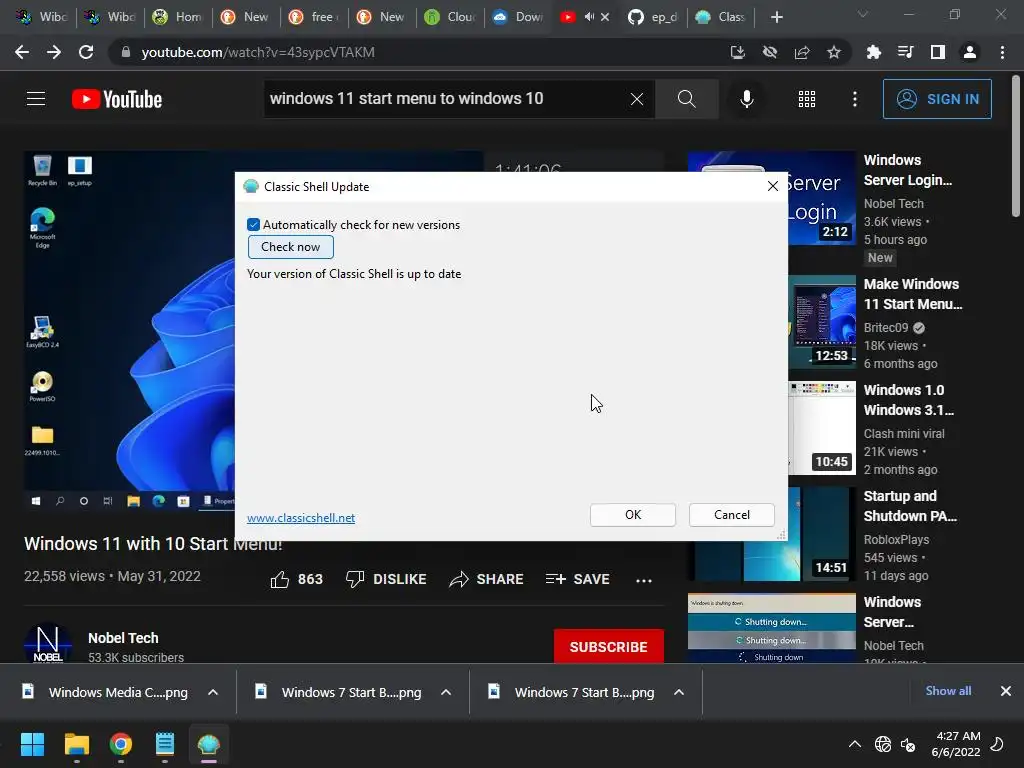The height and width of the screenshot is (768, 1024).
Task: Go forward in Chrome browser
Action: click(x=54, y=52)
